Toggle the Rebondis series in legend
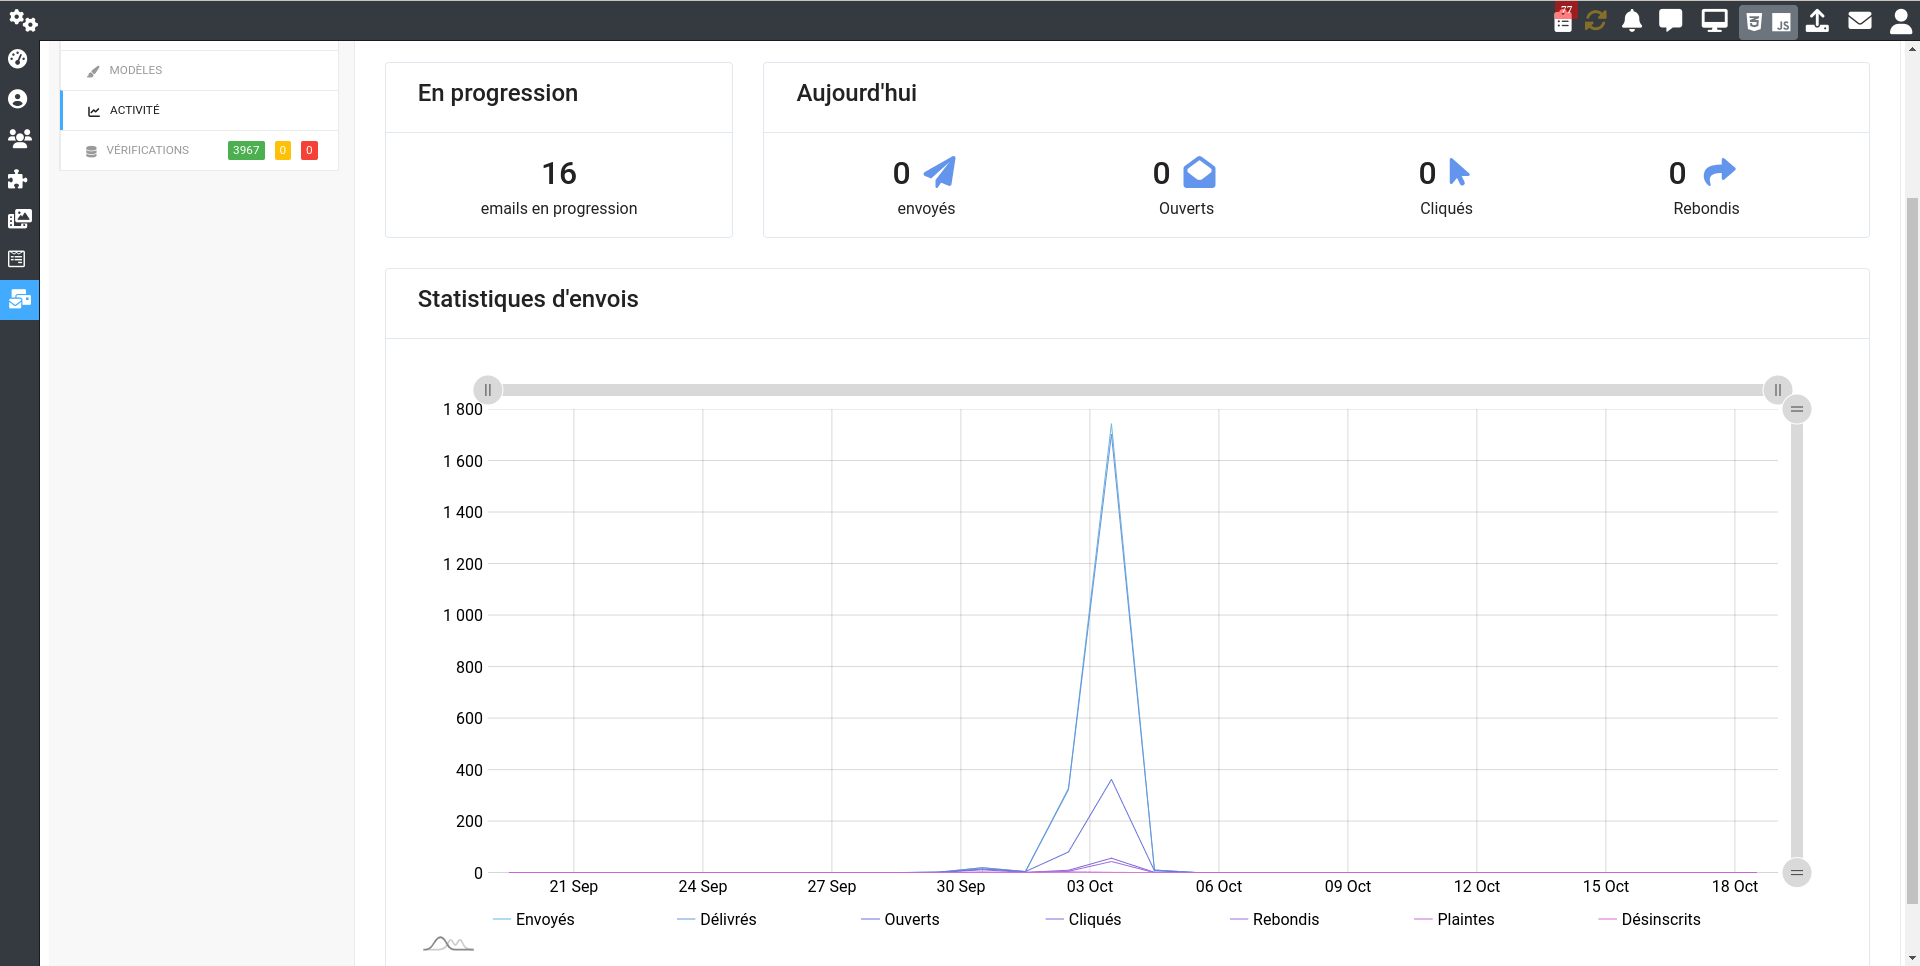This screenshot has width=1920, height=966. pos(1274,919)
